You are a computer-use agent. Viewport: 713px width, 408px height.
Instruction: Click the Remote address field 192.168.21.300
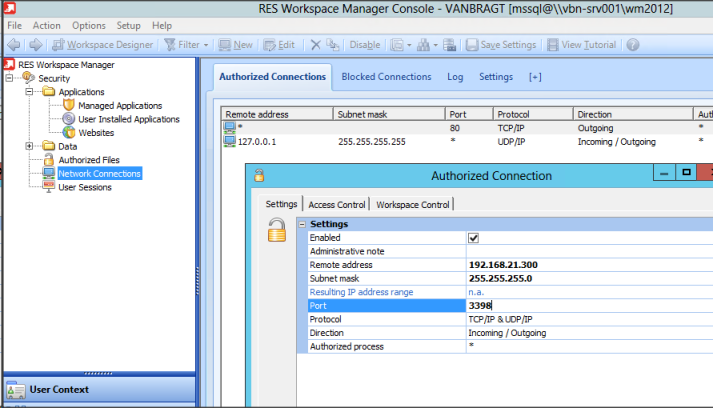pos(589,265)
